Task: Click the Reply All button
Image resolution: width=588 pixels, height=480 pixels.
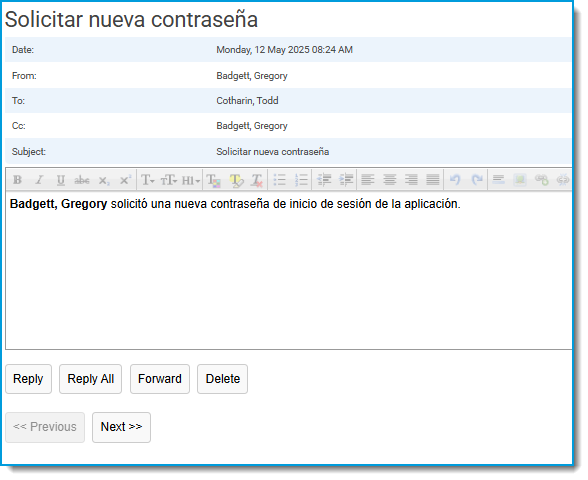Action: tap(90, 379)
